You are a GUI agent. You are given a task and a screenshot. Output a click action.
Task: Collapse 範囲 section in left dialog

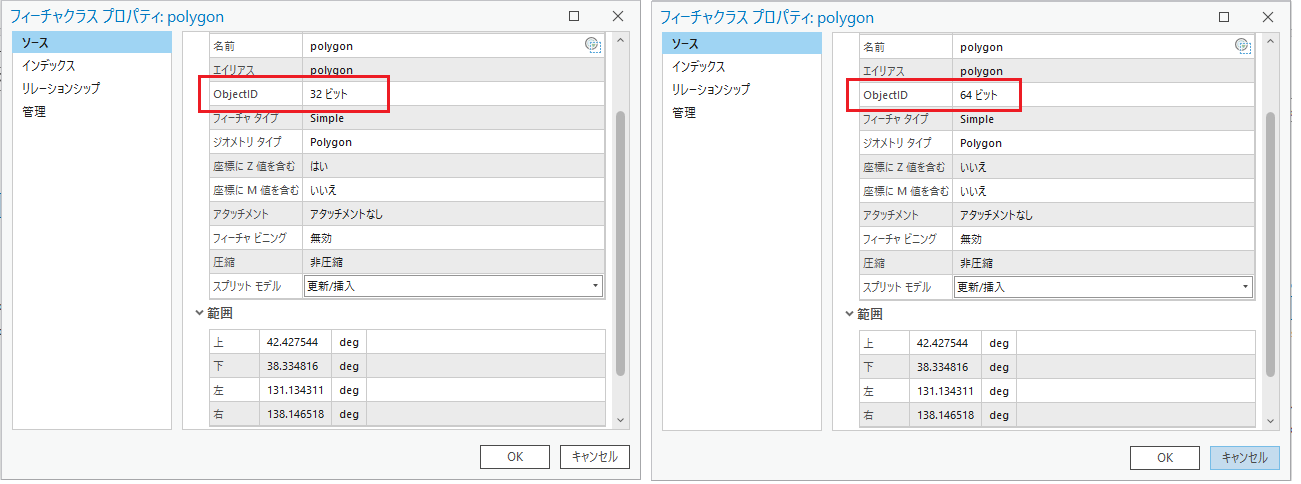click(201, 313)
